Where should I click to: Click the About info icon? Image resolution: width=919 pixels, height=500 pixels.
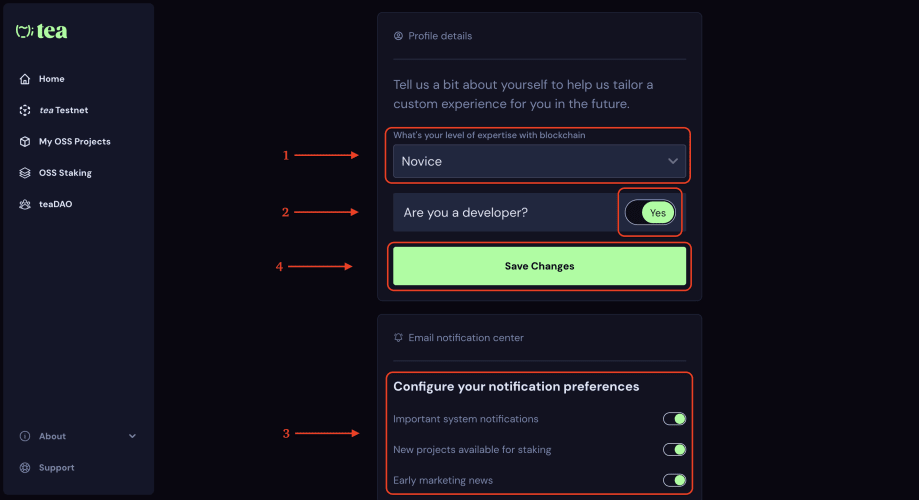[x=25, y=436]
